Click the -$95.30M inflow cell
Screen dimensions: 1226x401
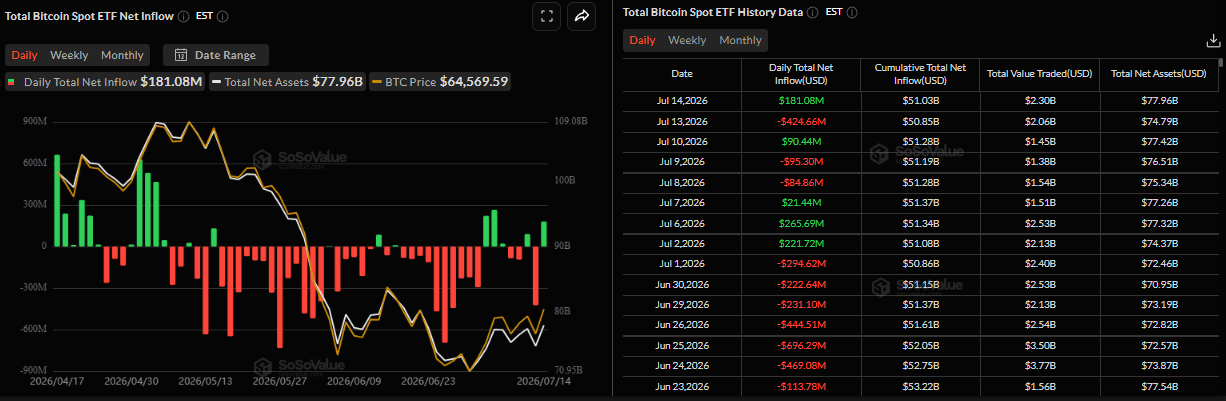(800, 162)
